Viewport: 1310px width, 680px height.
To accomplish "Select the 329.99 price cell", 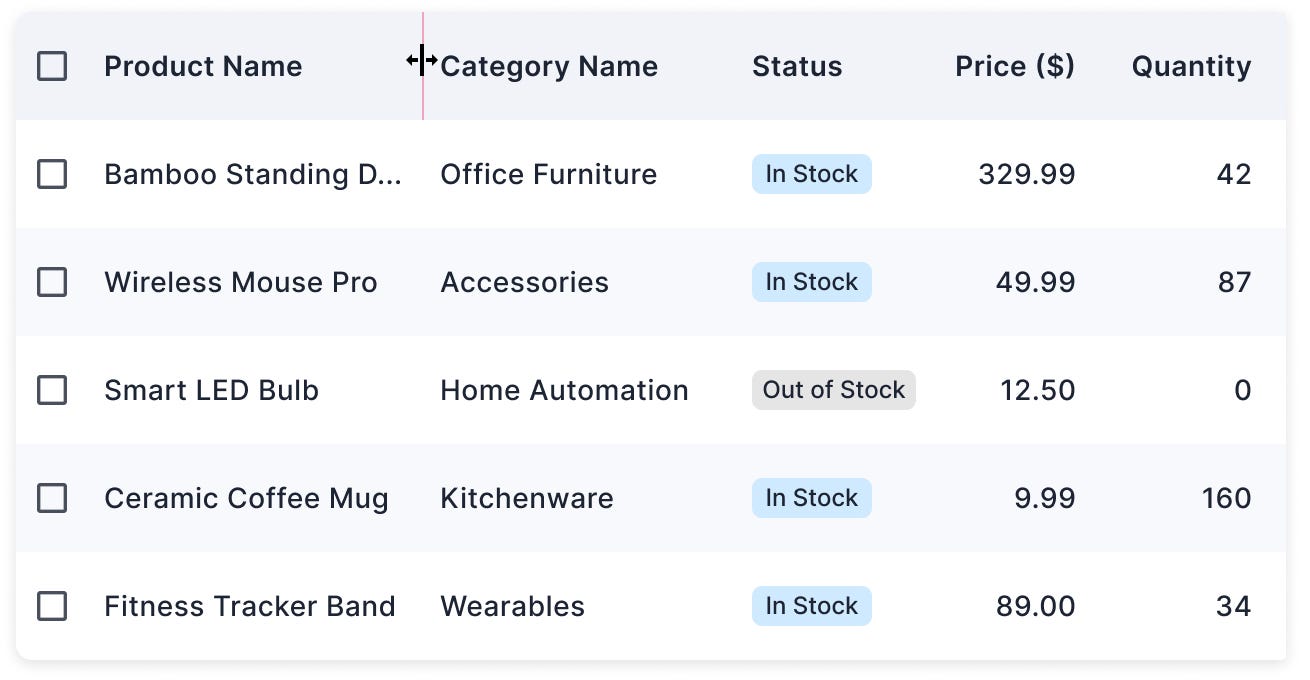I will tap(1027, 174).
